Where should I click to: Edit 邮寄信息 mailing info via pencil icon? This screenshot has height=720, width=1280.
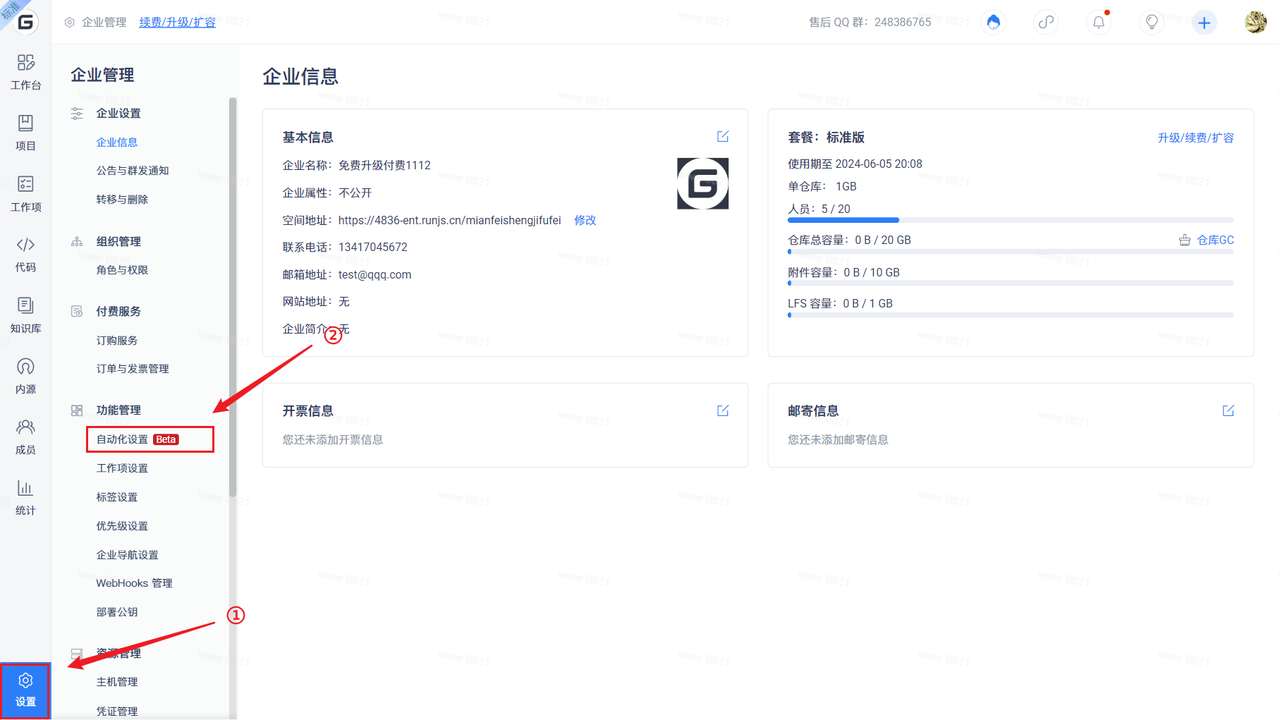pos(1228,410)
